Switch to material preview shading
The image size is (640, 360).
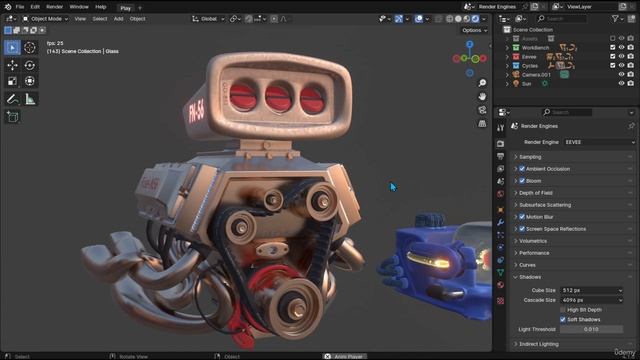coord(467,19)
